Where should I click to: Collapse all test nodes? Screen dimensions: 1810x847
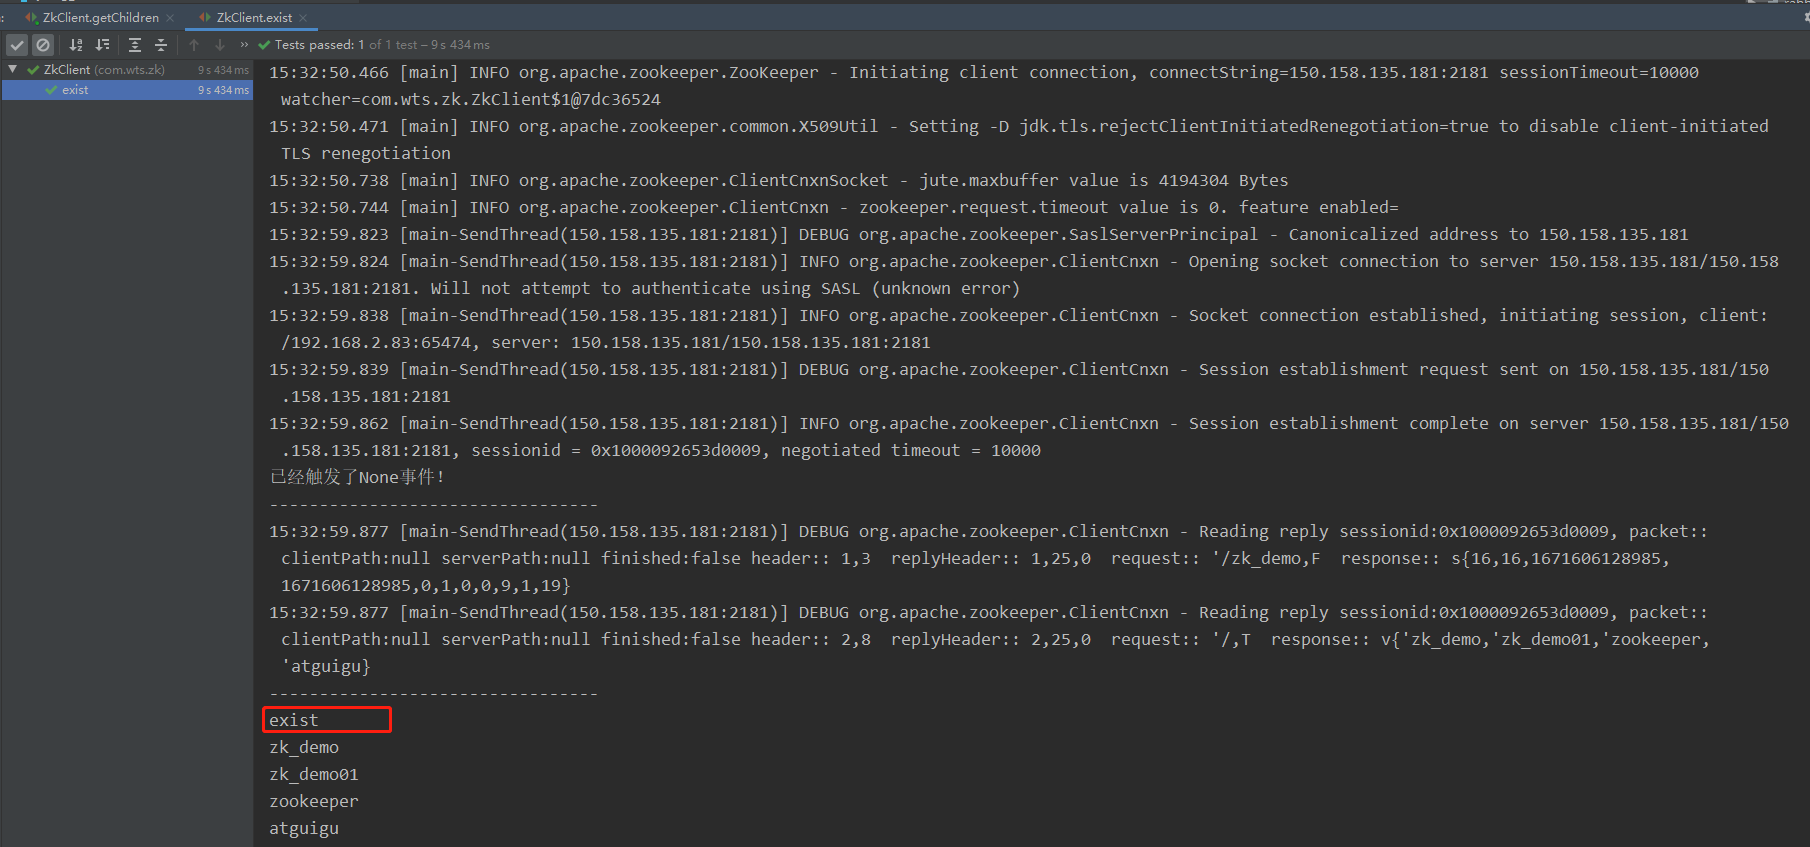[161, 45]
